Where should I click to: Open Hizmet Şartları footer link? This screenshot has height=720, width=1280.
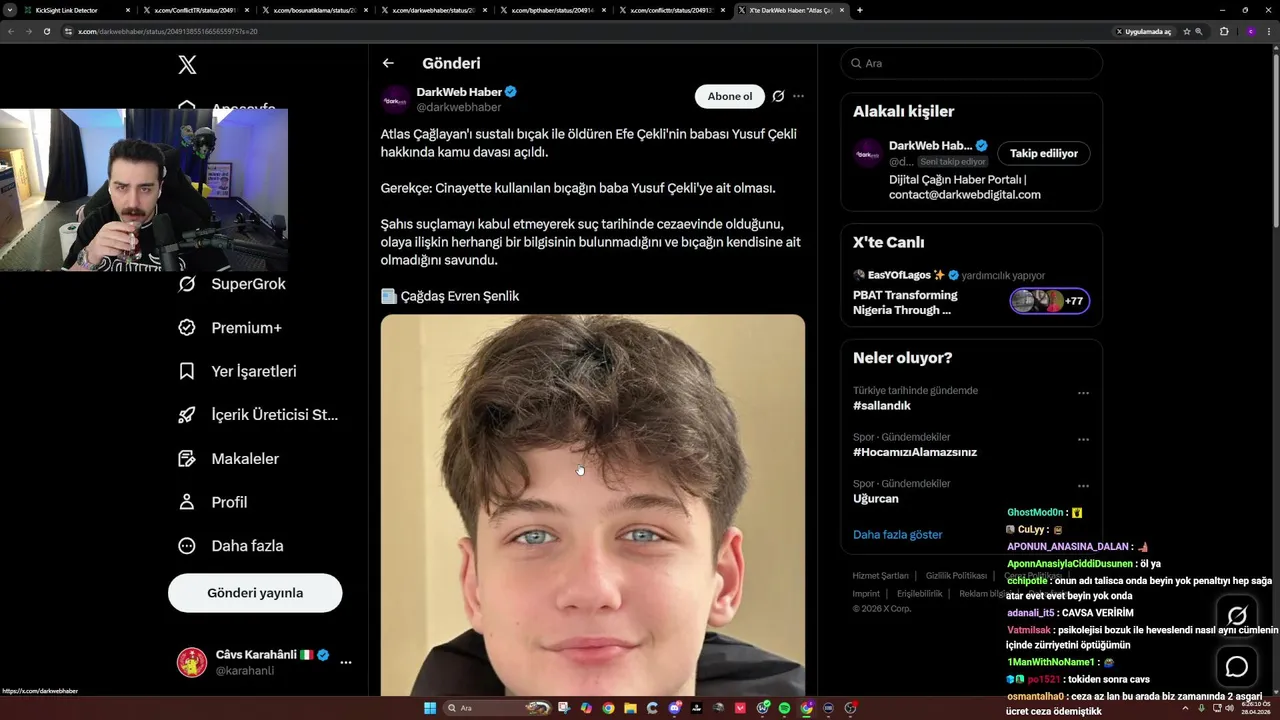coord(881,576)
